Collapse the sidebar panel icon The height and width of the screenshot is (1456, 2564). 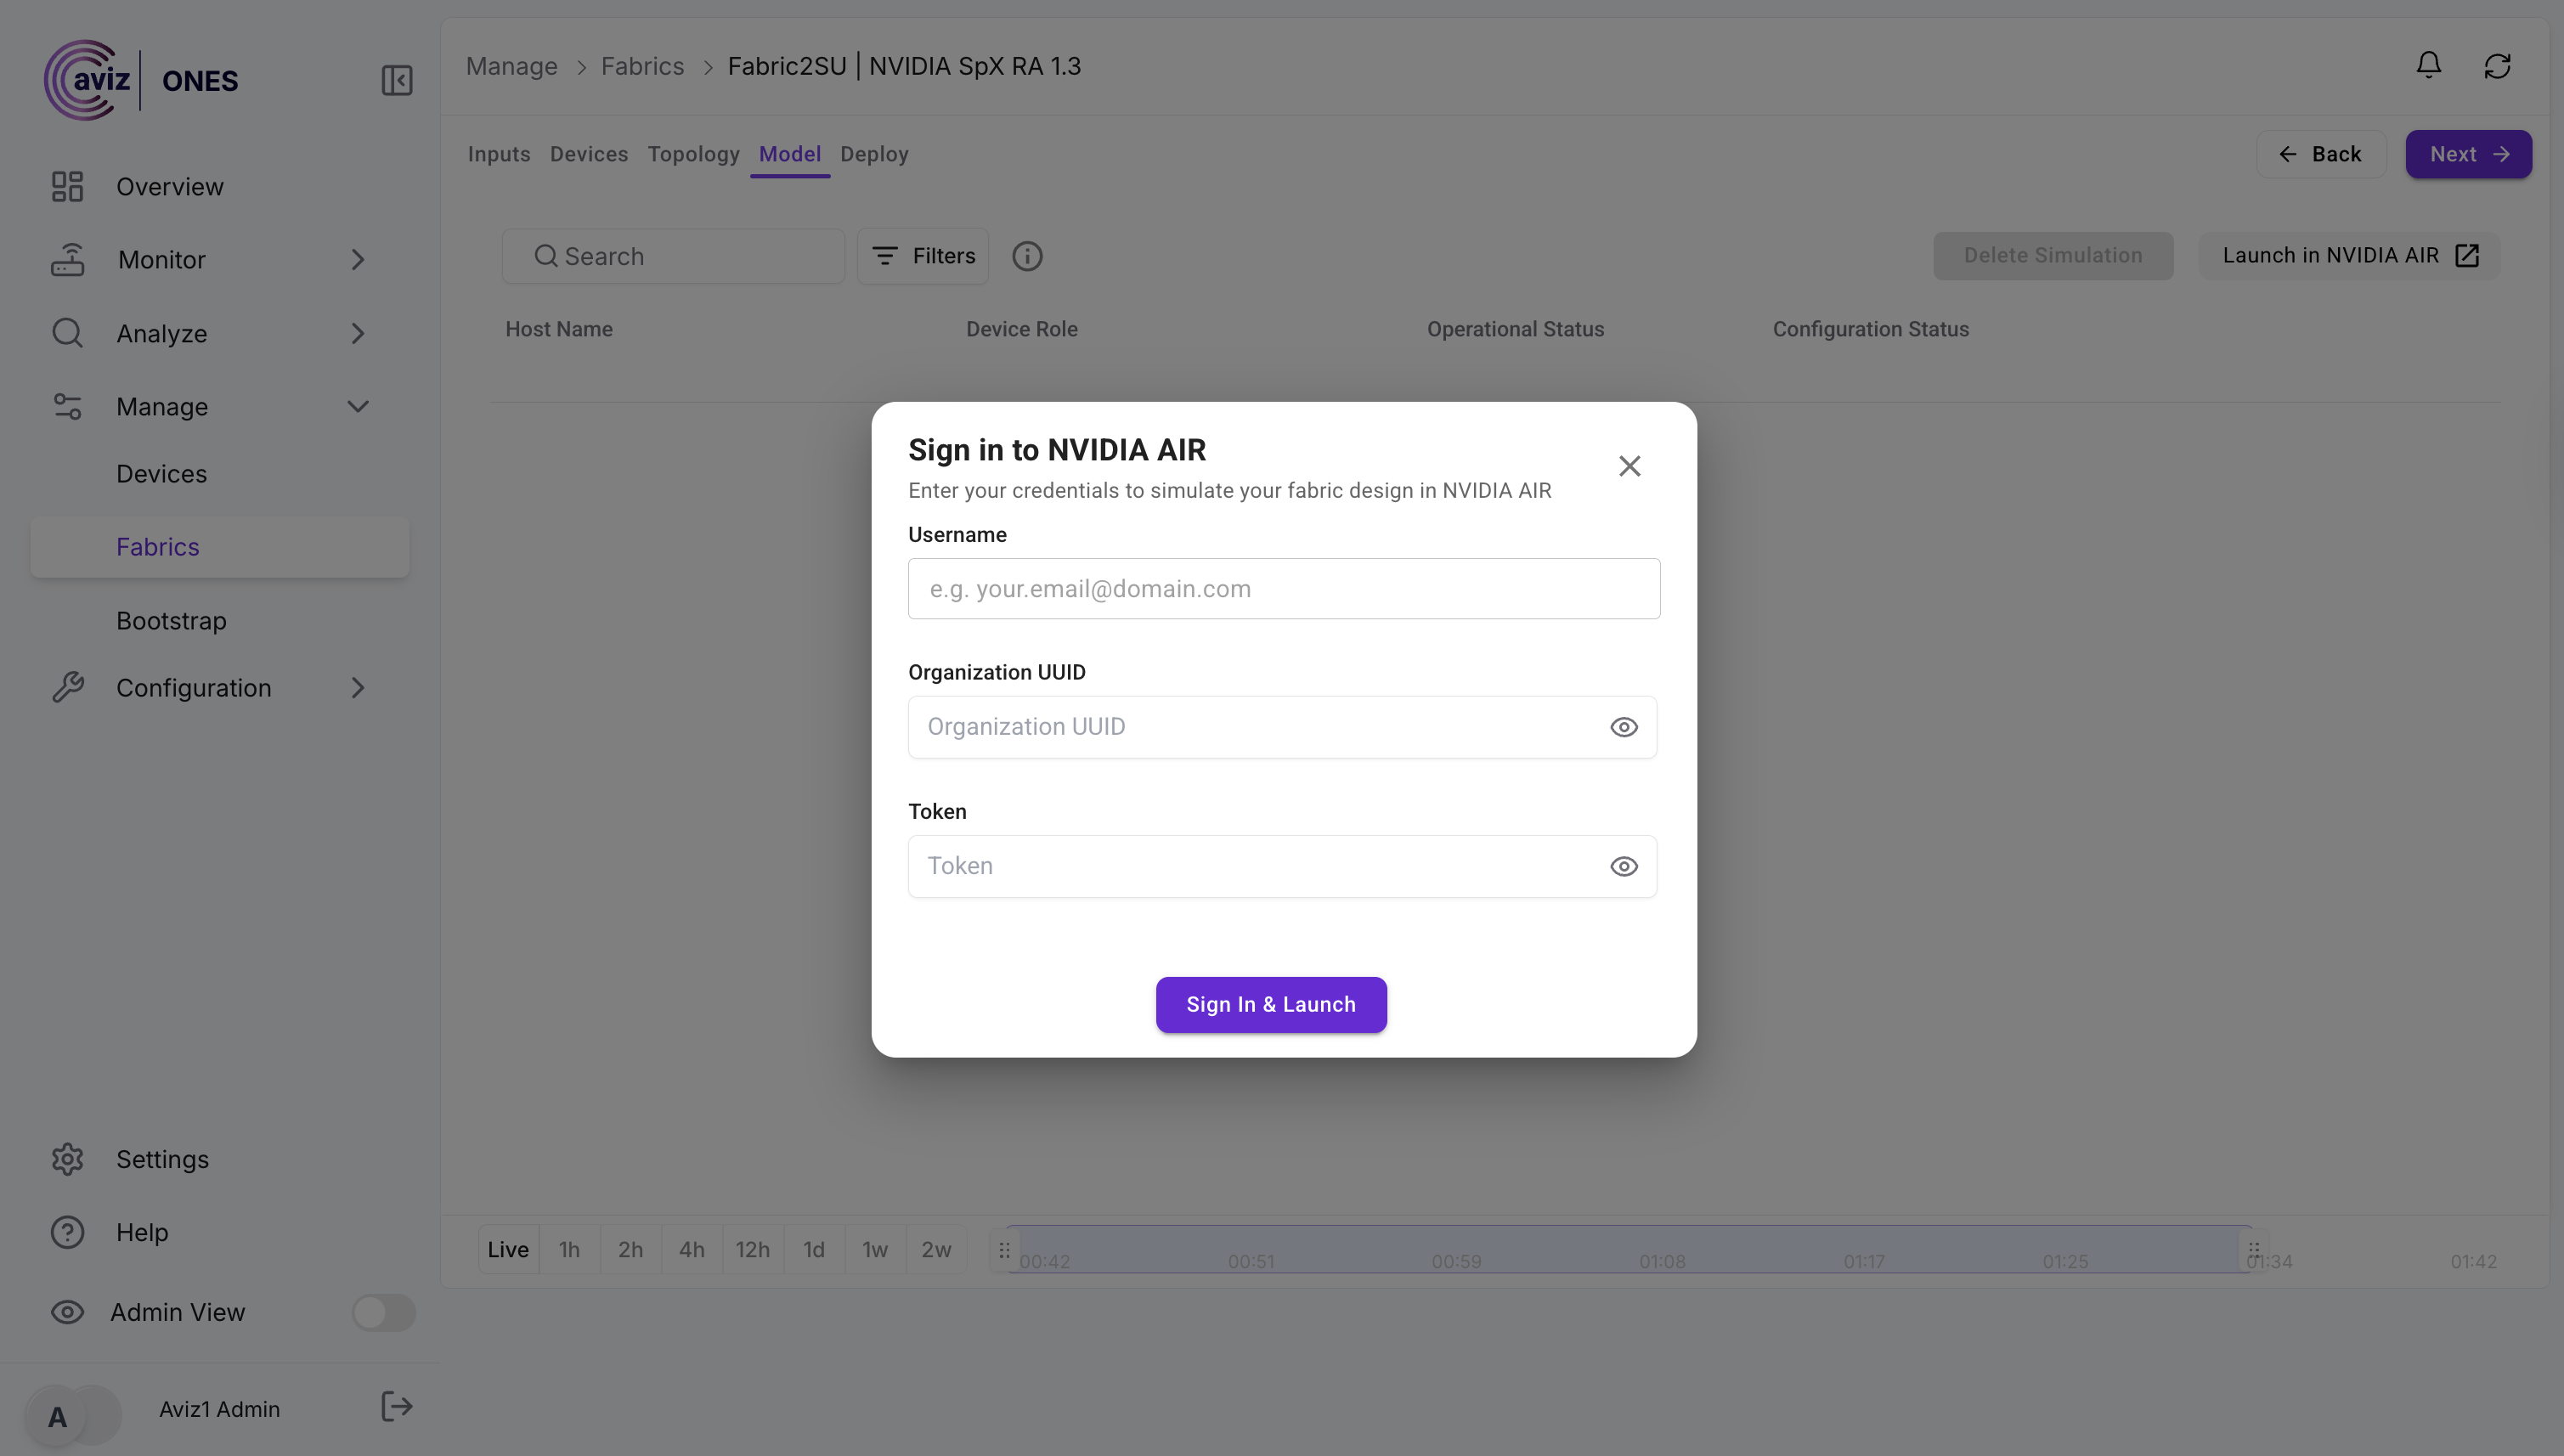pos(397,80)
